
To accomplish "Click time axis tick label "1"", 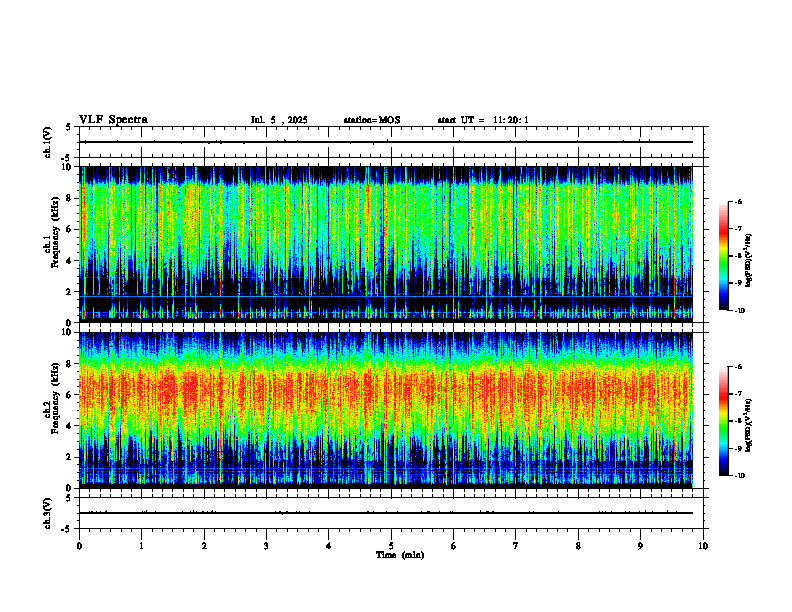I will pos(142,546).
